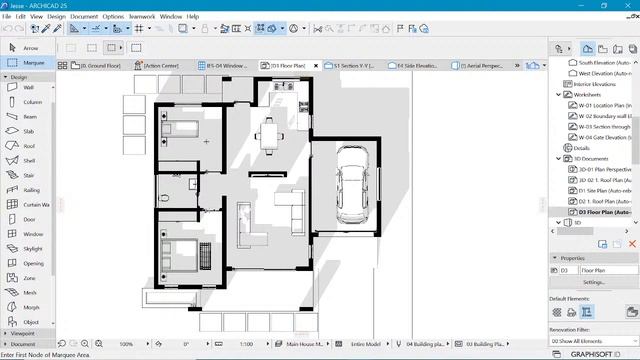Switch to S1 Section Y-Y tab
Image resolution: width=640 pixels, height=360 pixels.
point(349,65)
